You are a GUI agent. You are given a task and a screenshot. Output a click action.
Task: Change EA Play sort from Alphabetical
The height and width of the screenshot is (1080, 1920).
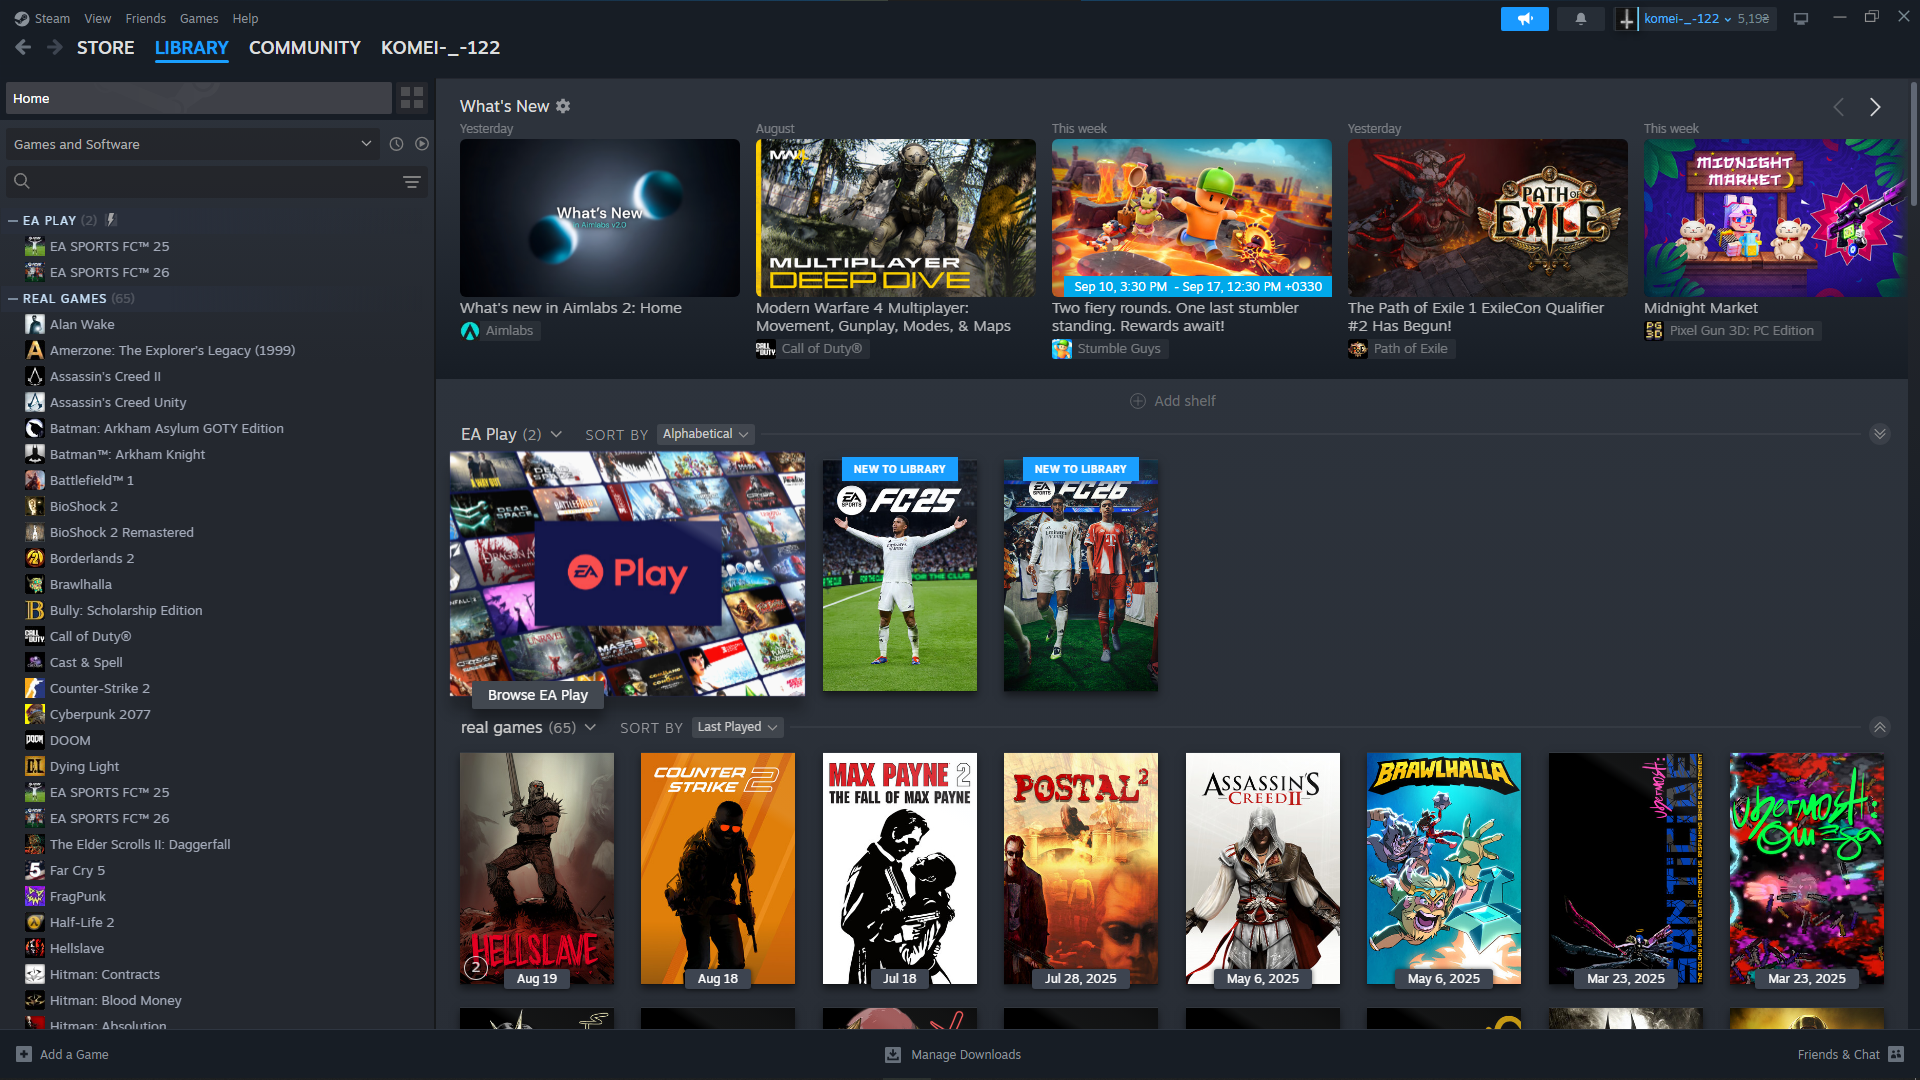705,434
